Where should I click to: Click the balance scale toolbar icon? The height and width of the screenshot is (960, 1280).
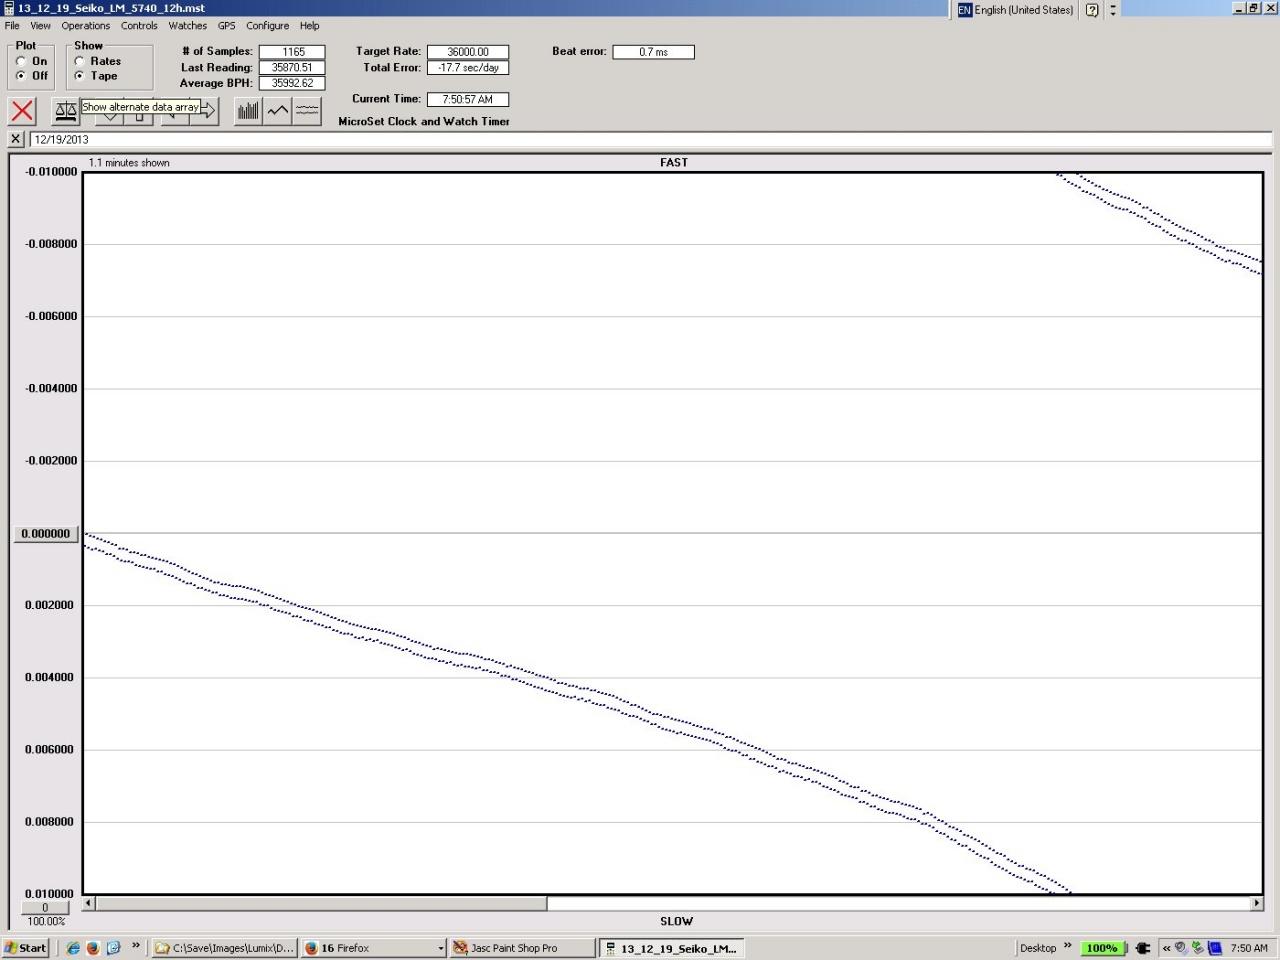click(66, 111)
